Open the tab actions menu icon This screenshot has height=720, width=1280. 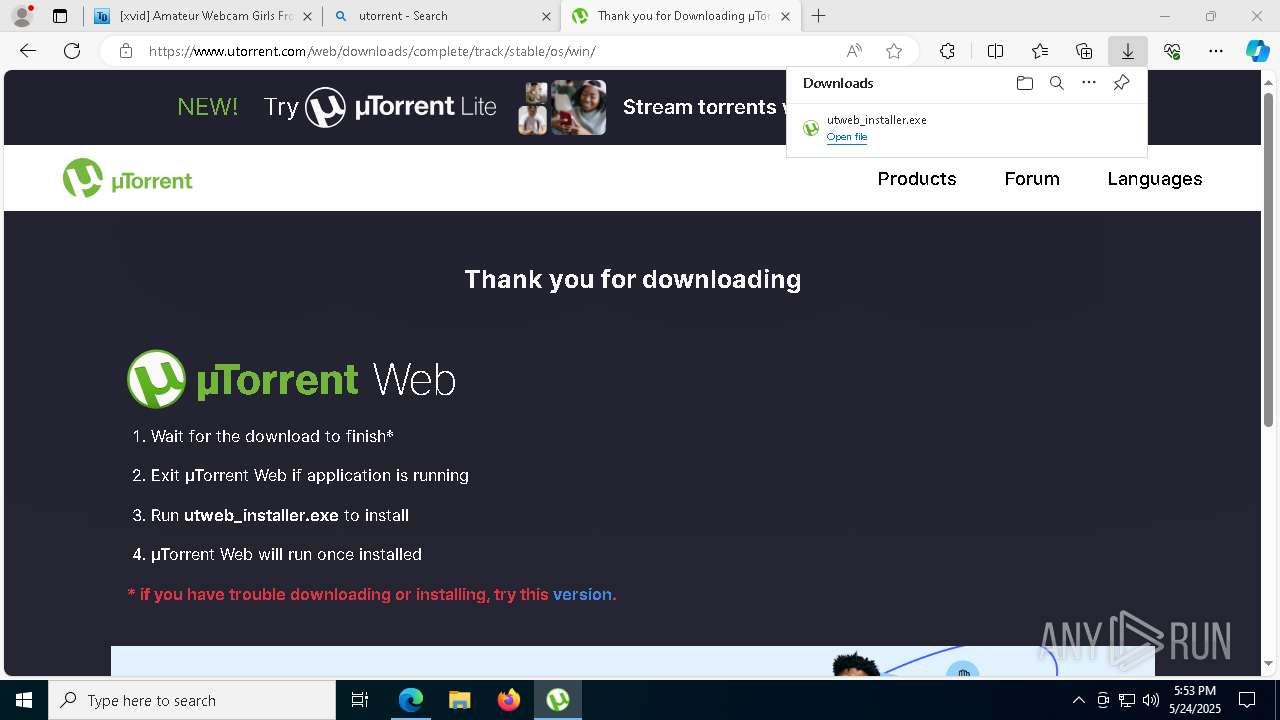tap(60, 16)
